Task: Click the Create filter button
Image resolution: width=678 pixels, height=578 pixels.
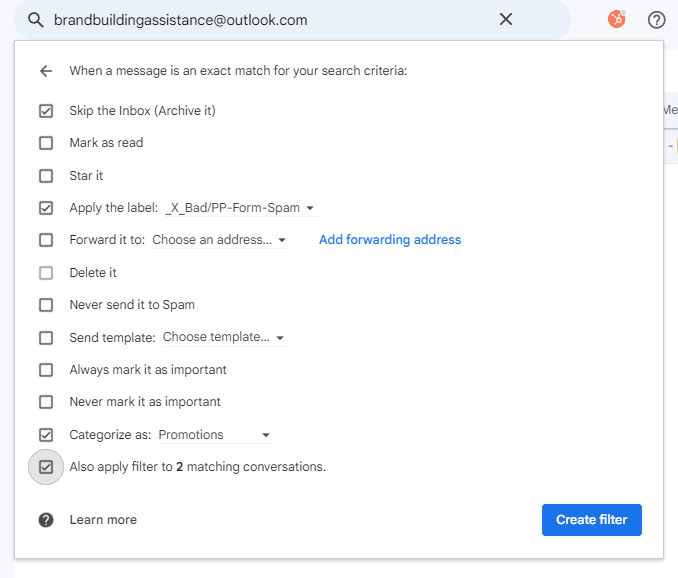Action: tap(591, 520)
